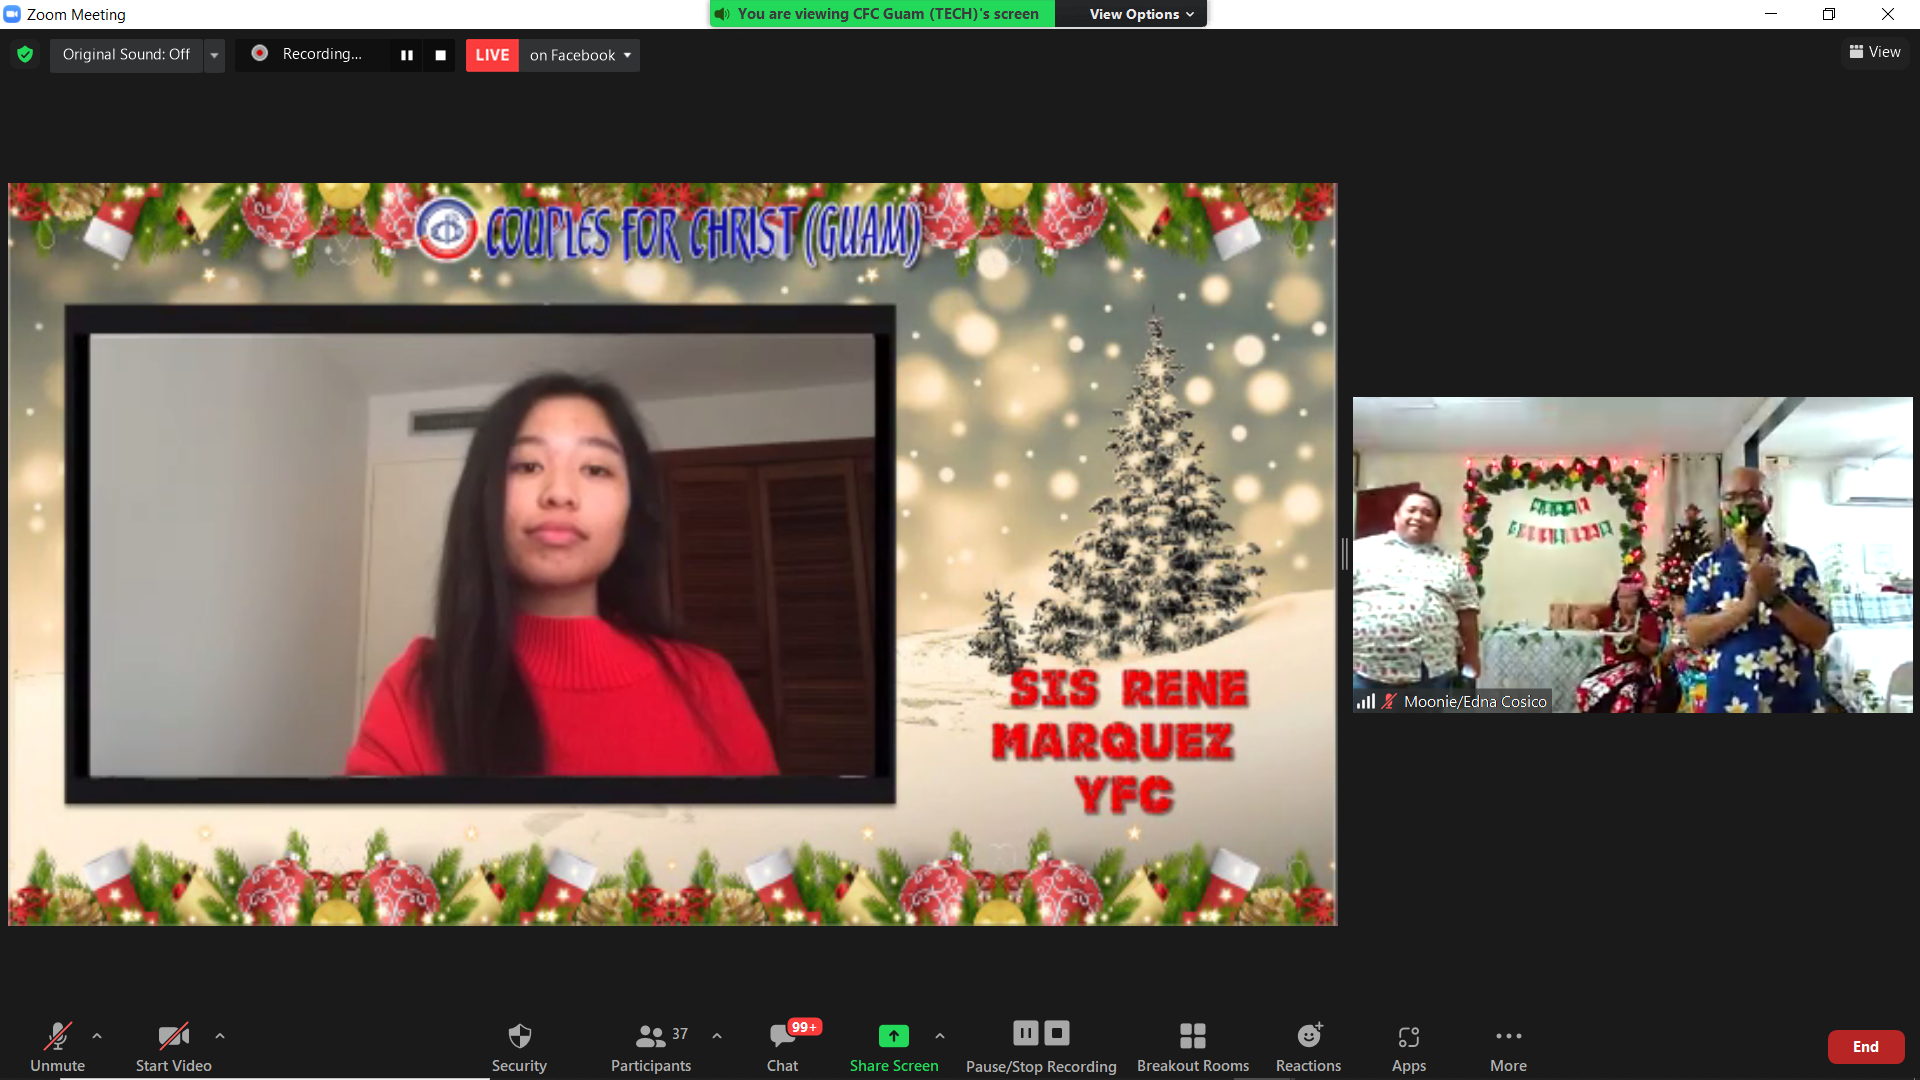Open the More options menu
1920x1080 pixels.
pyautogui.click(x=1508, y=1047)
